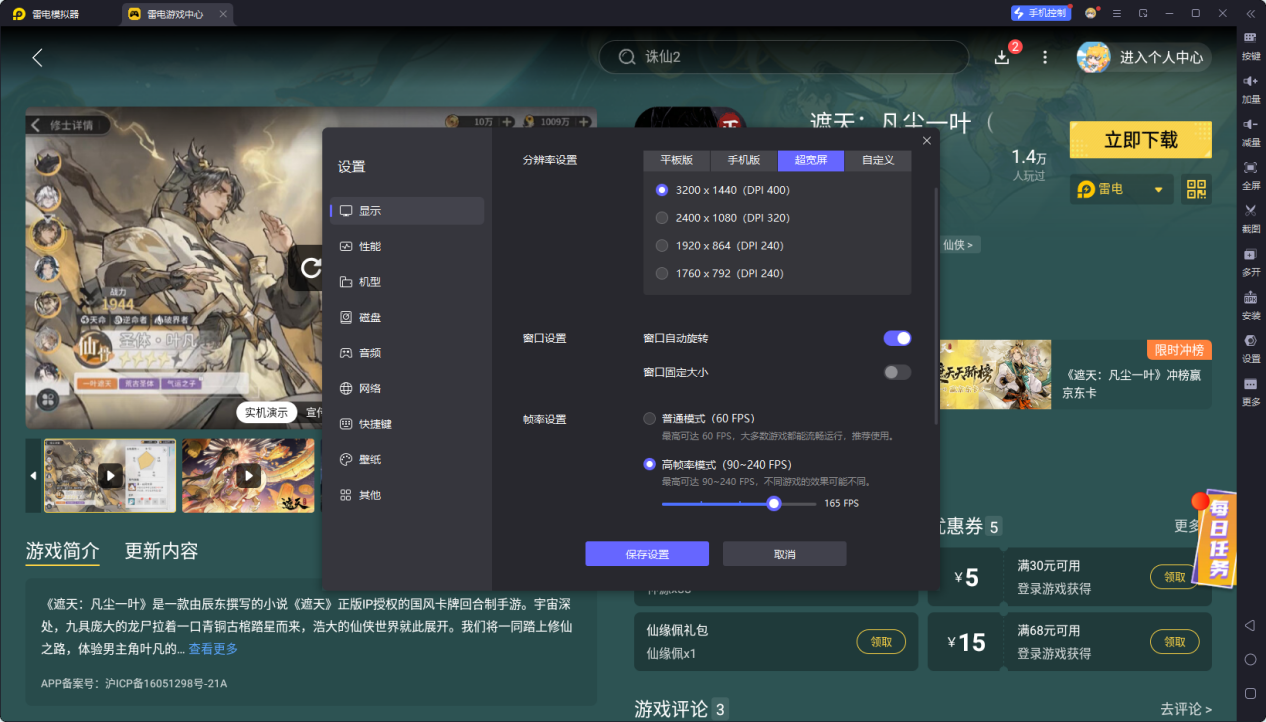Collapse the right sidebar with double chevron
This screenshot has height=722, width=1266.
coord(1250,13)
